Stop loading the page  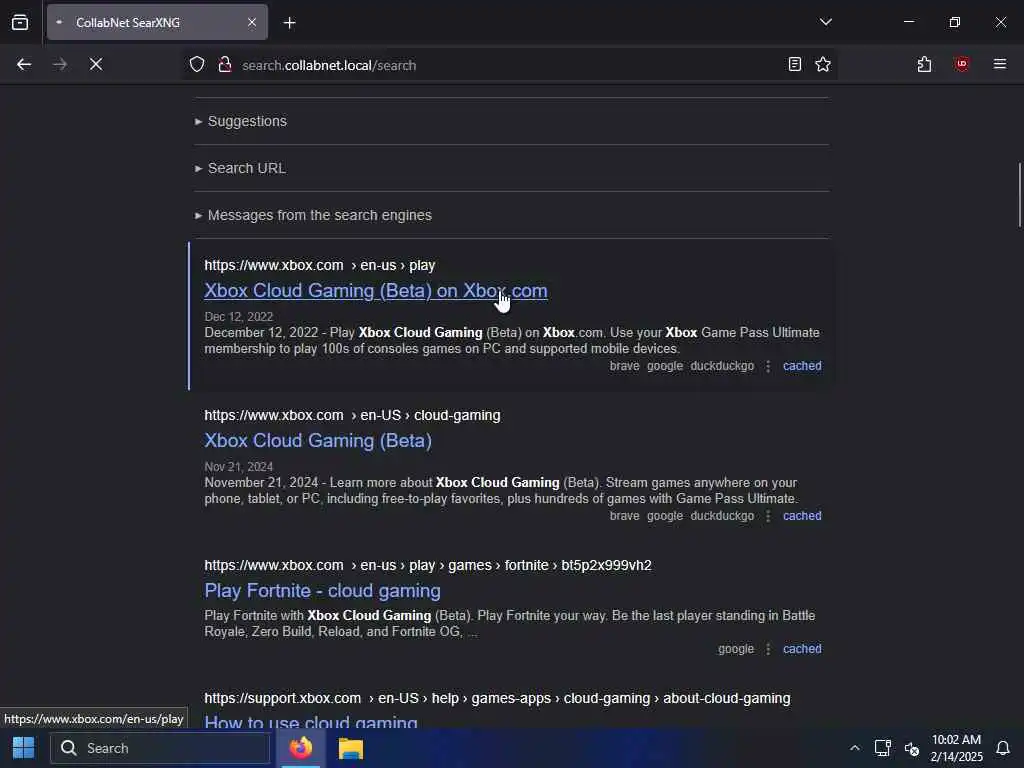point(95,64)
